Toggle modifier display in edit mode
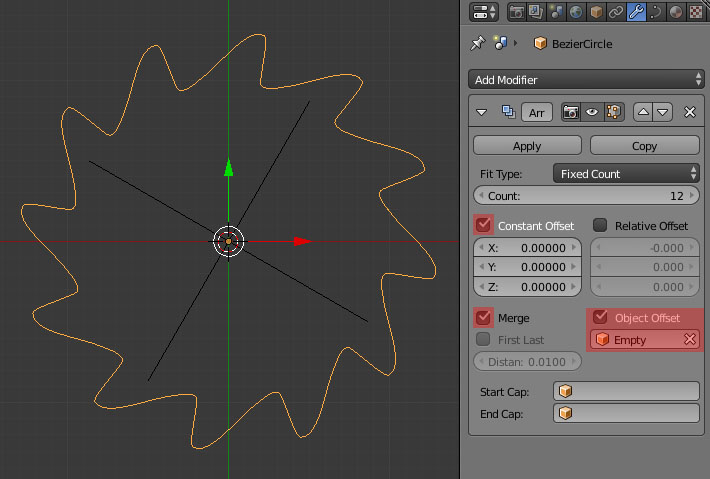This screenshot has width=710, height=479. [x=614, y=112]
